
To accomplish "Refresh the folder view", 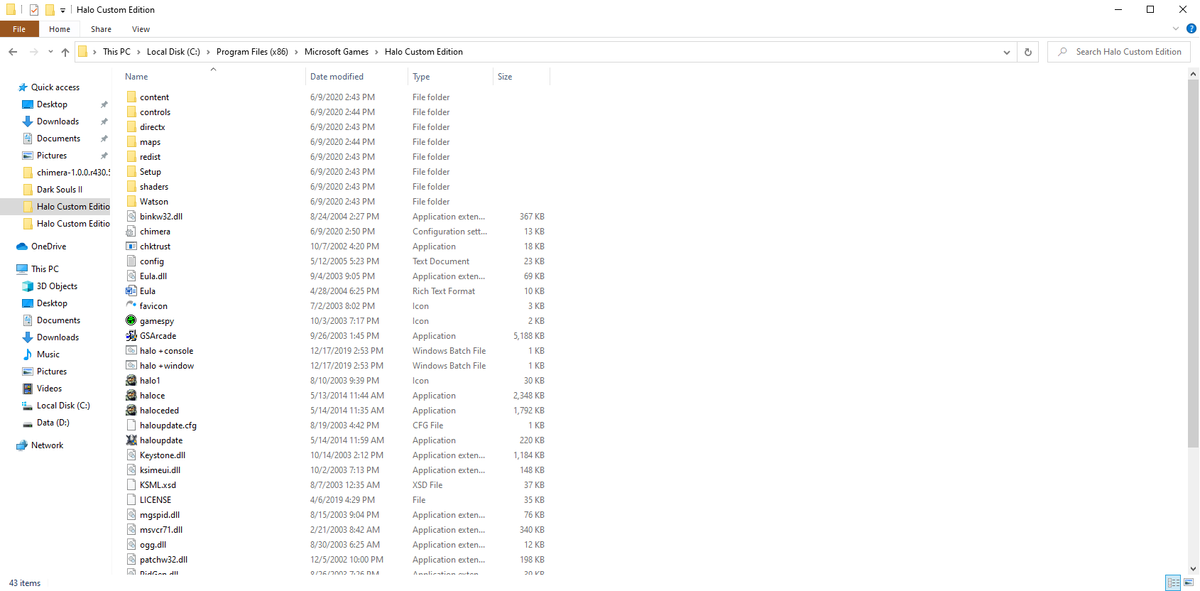I will pos(1028,52).
